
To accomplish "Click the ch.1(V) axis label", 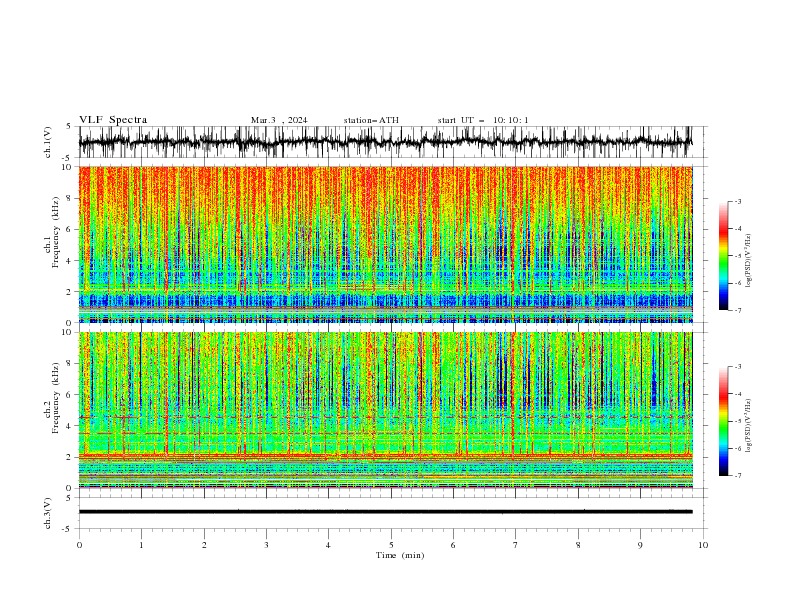I will (x=48, y=142).
